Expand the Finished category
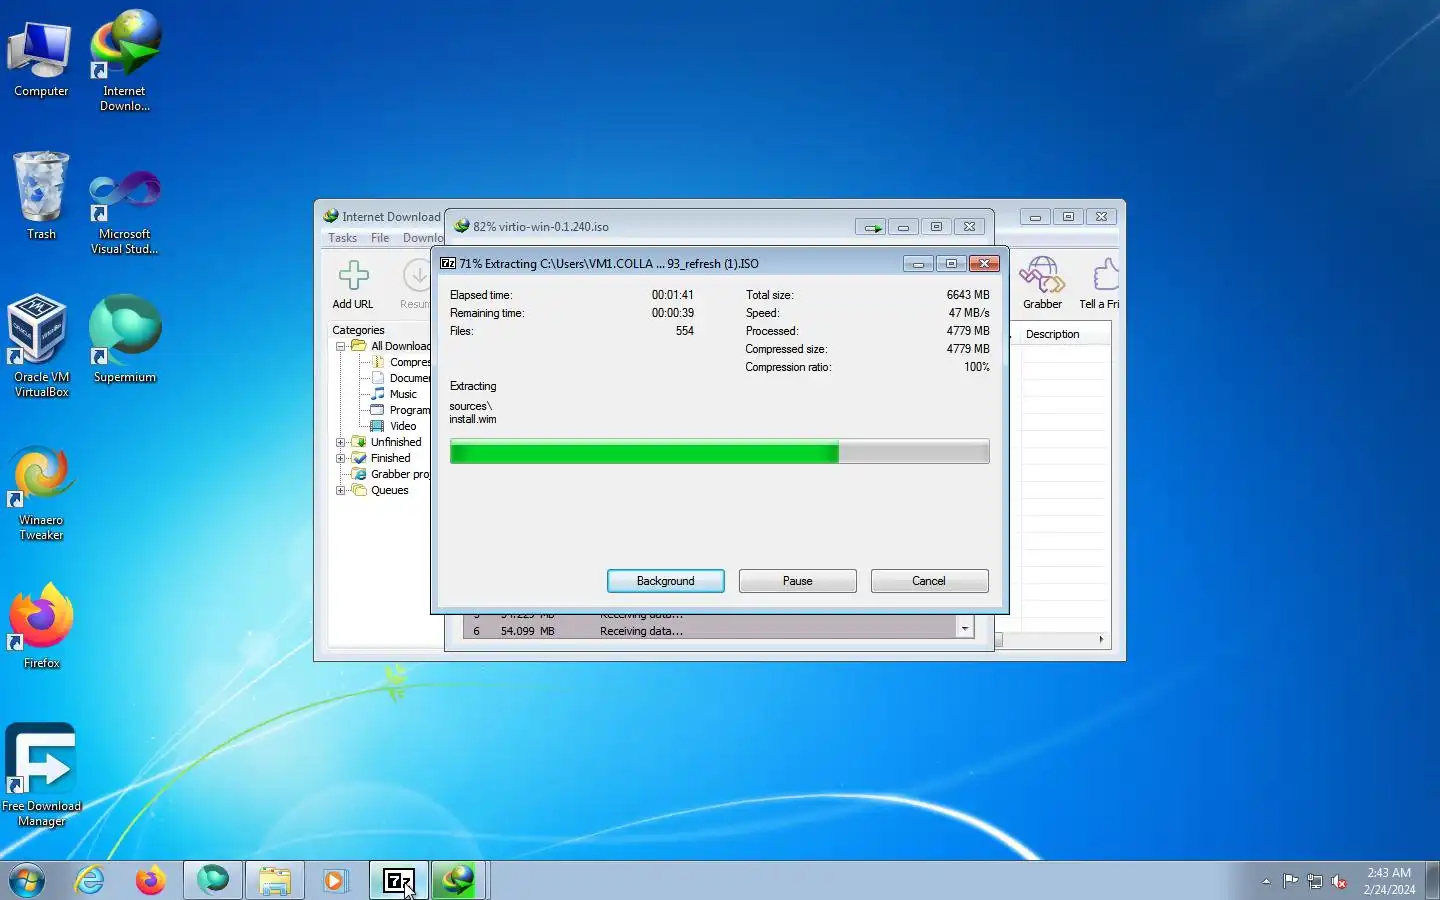Screen dimensions: 1440x900 tap(341, 458)
